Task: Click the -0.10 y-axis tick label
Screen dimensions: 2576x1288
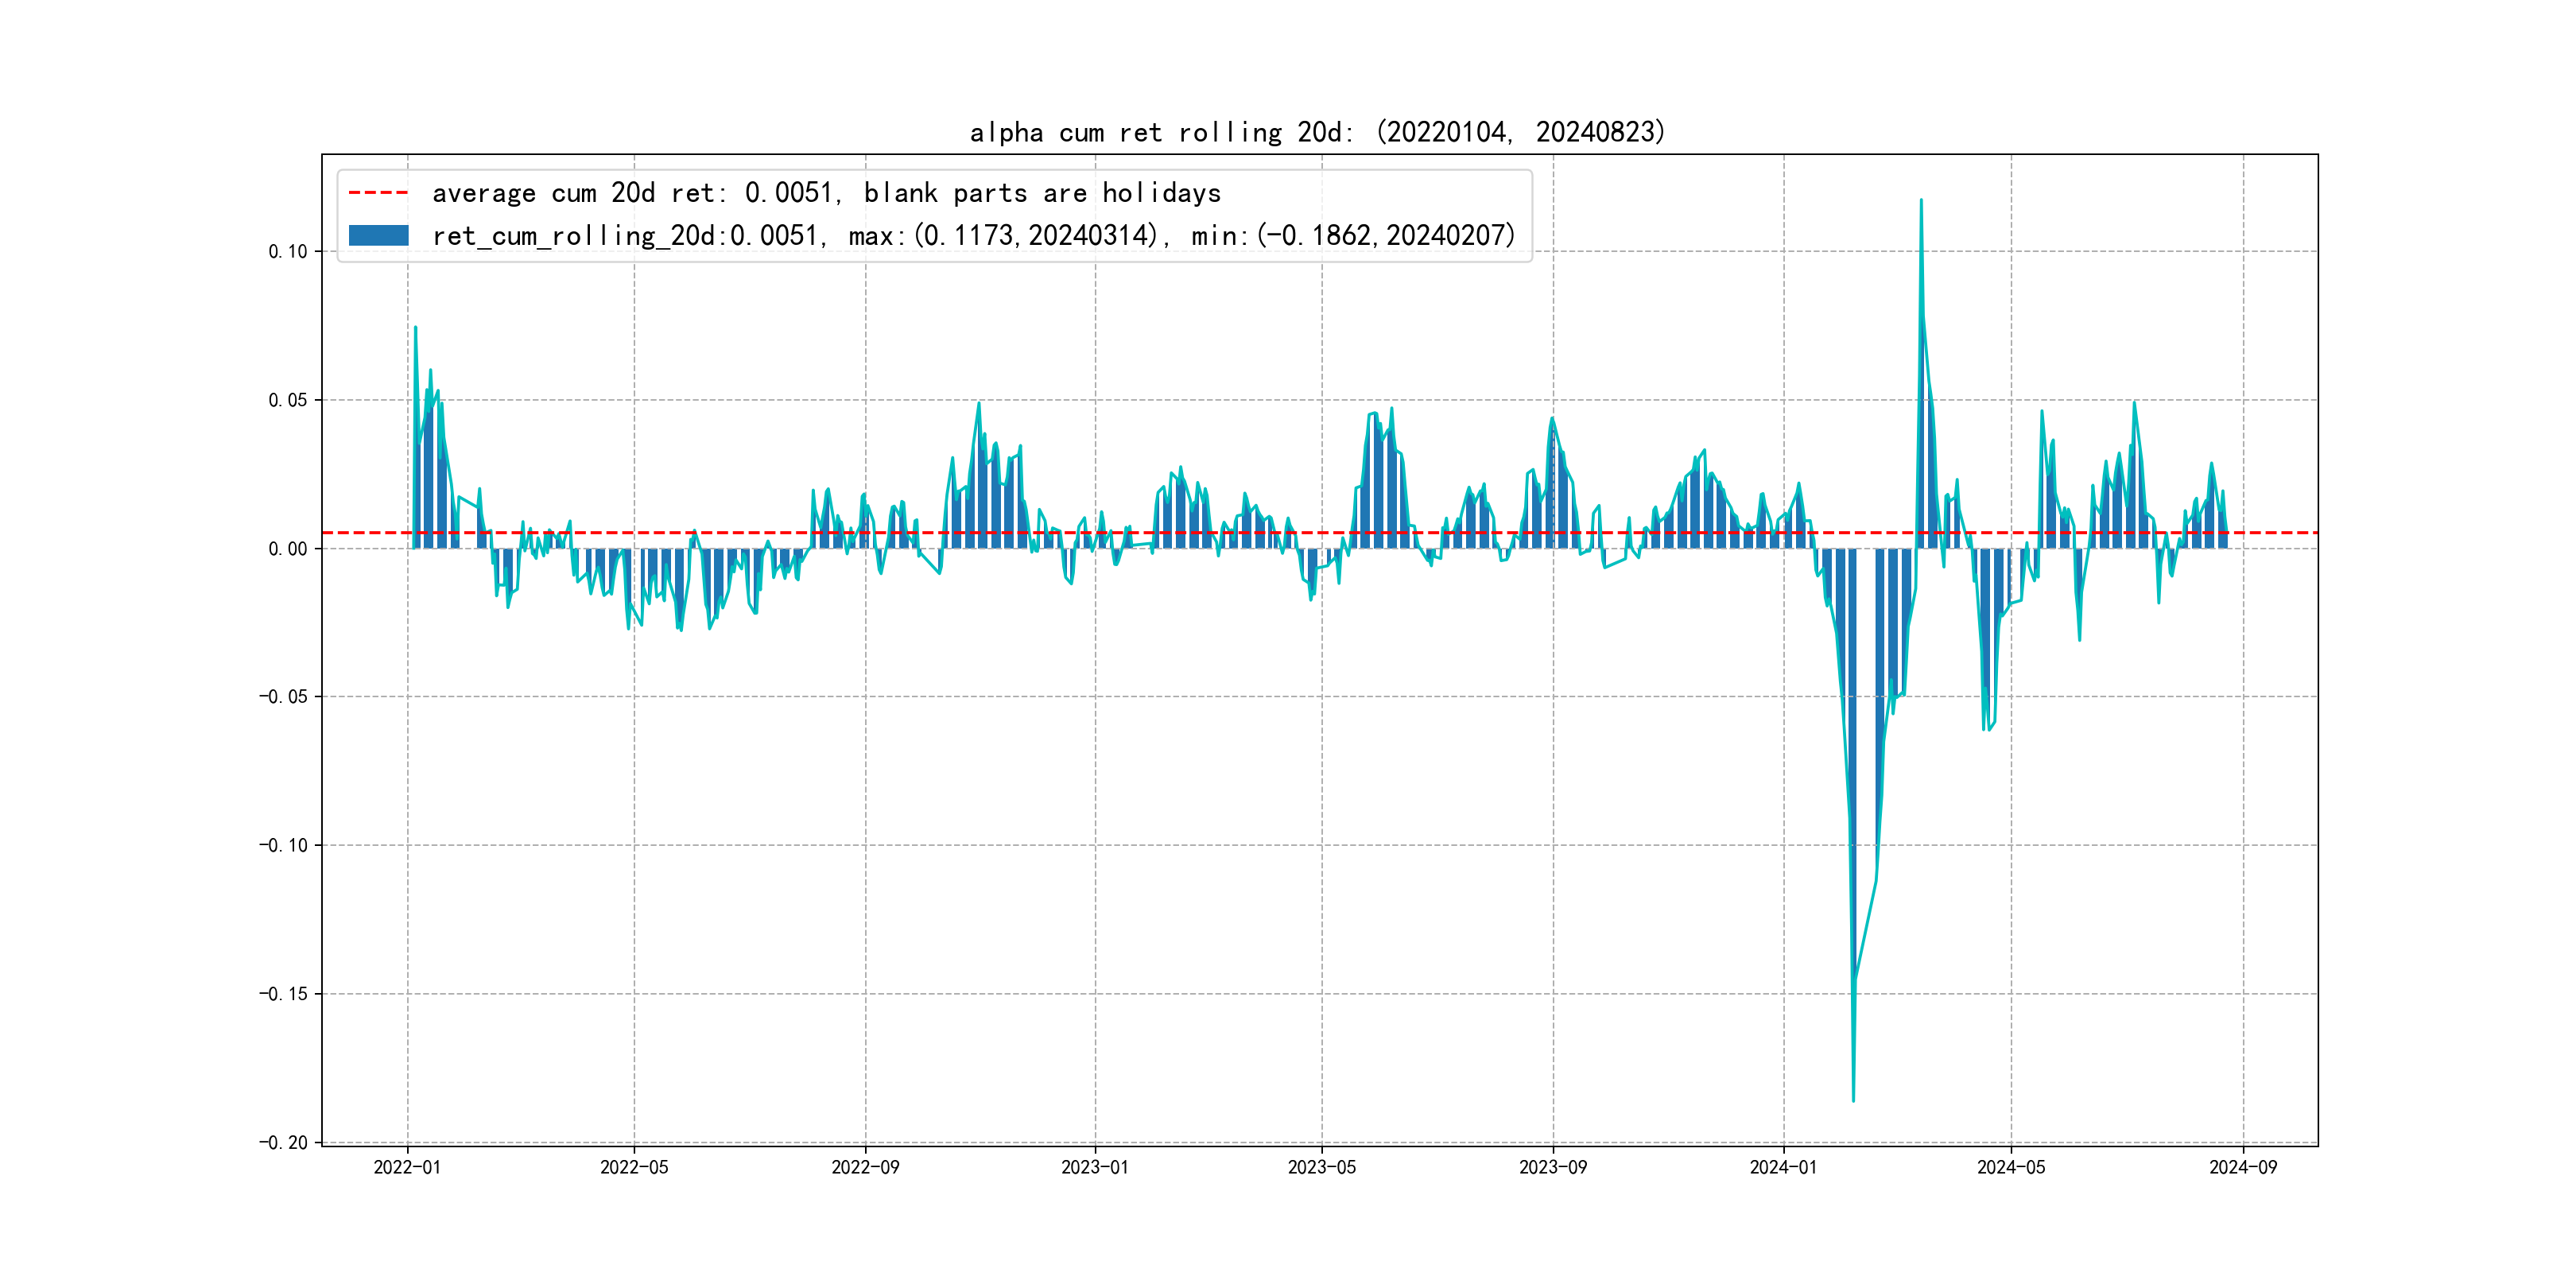Action: coord(283,846)
